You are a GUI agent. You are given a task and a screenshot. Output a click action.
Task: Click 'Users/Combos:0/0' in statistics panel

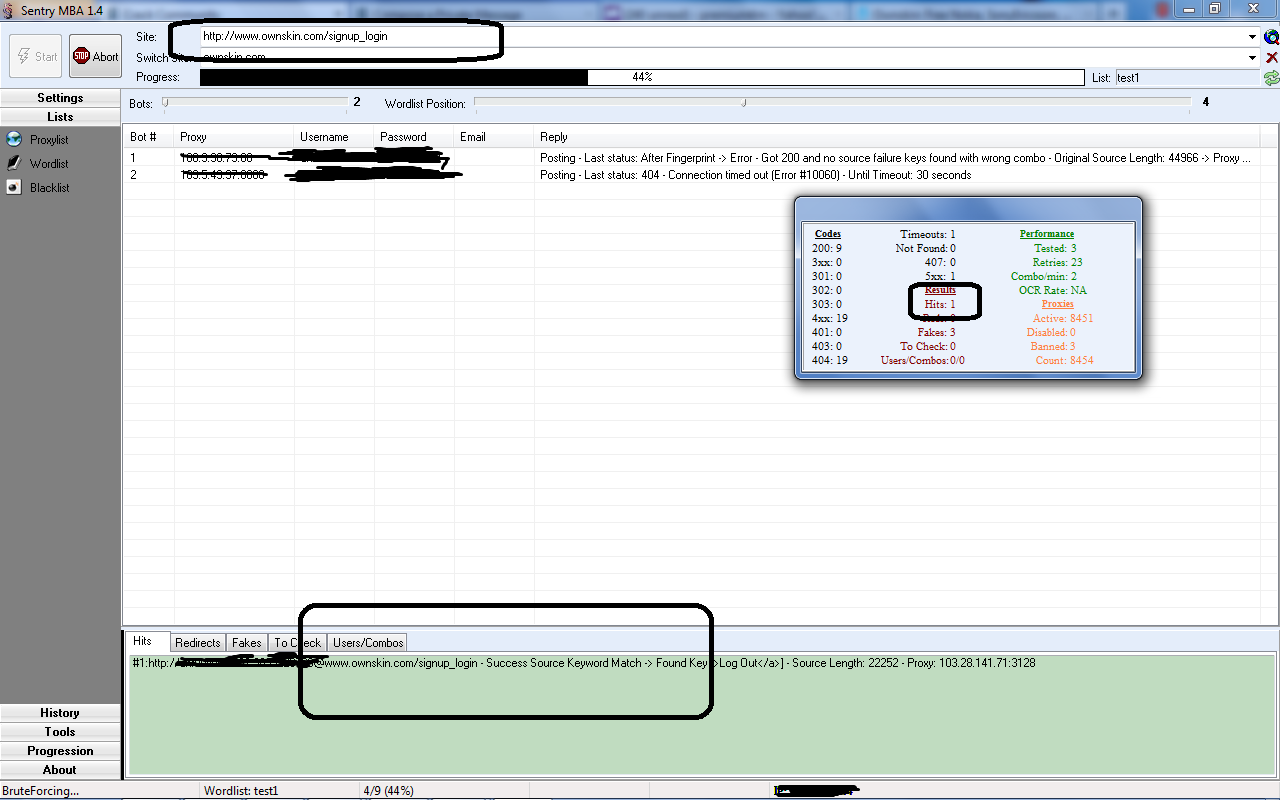(x=922, y=360)
